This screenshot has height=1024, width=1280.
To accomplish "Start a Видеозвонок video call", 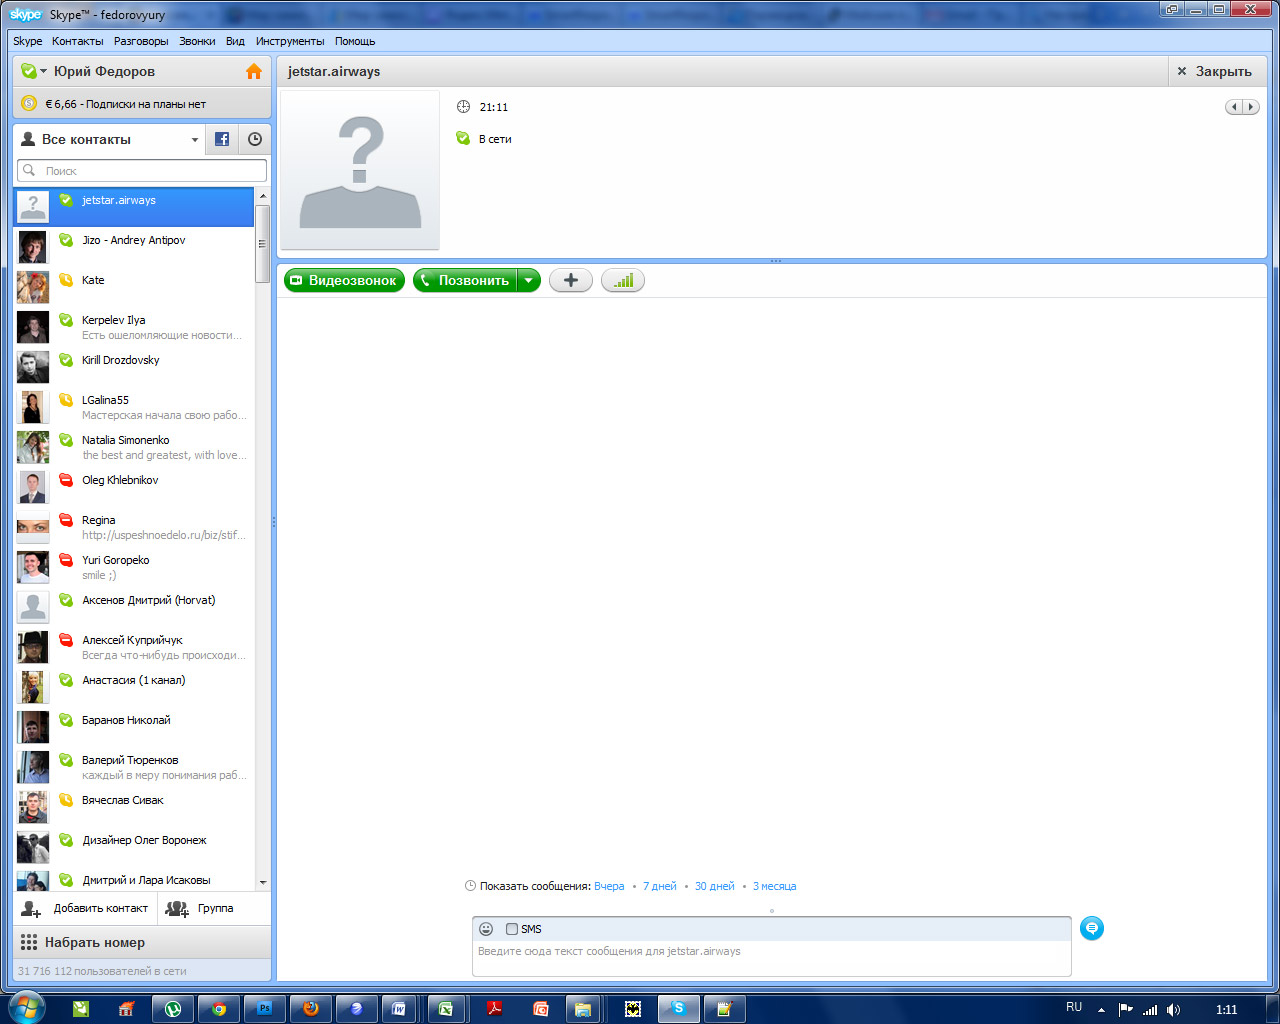I will point(344,281).
